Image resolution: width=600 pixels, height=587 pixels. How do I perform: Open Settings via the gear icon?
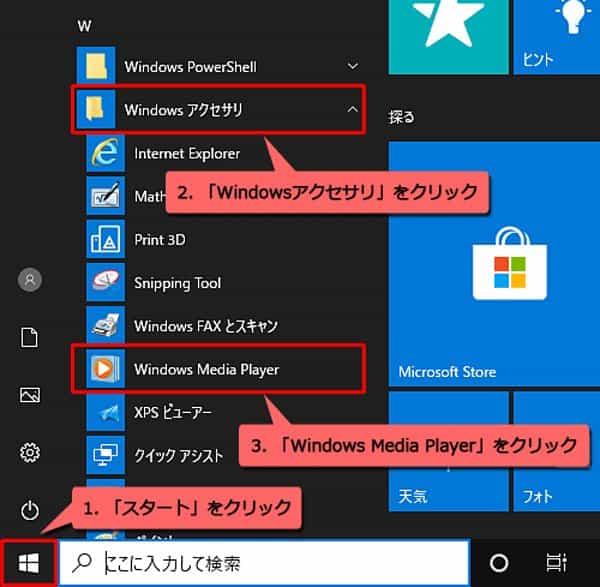tap(29, 453)
